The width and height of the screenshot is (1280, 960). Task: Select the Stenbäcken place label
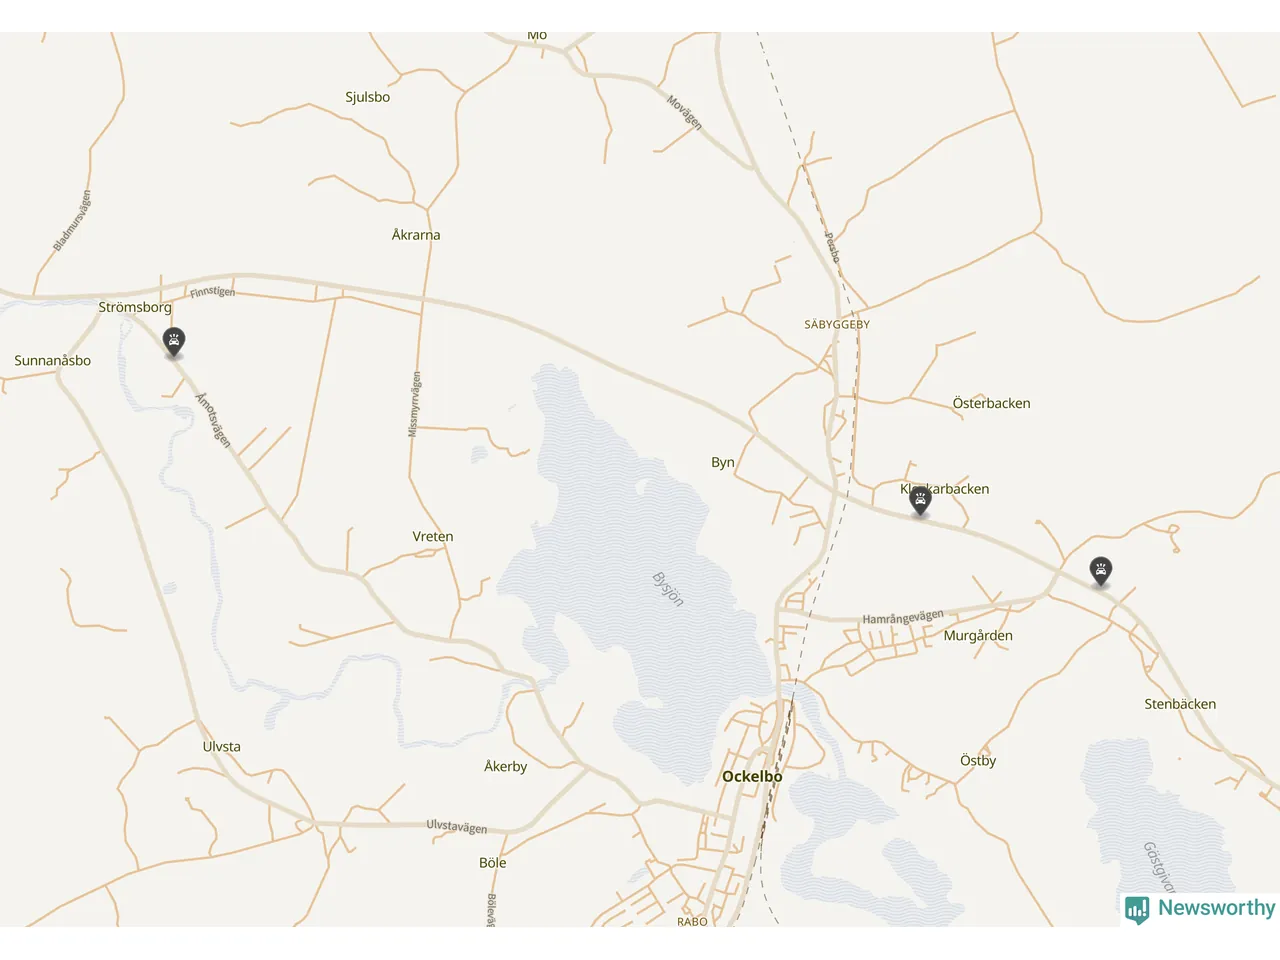pos(1180,704)
